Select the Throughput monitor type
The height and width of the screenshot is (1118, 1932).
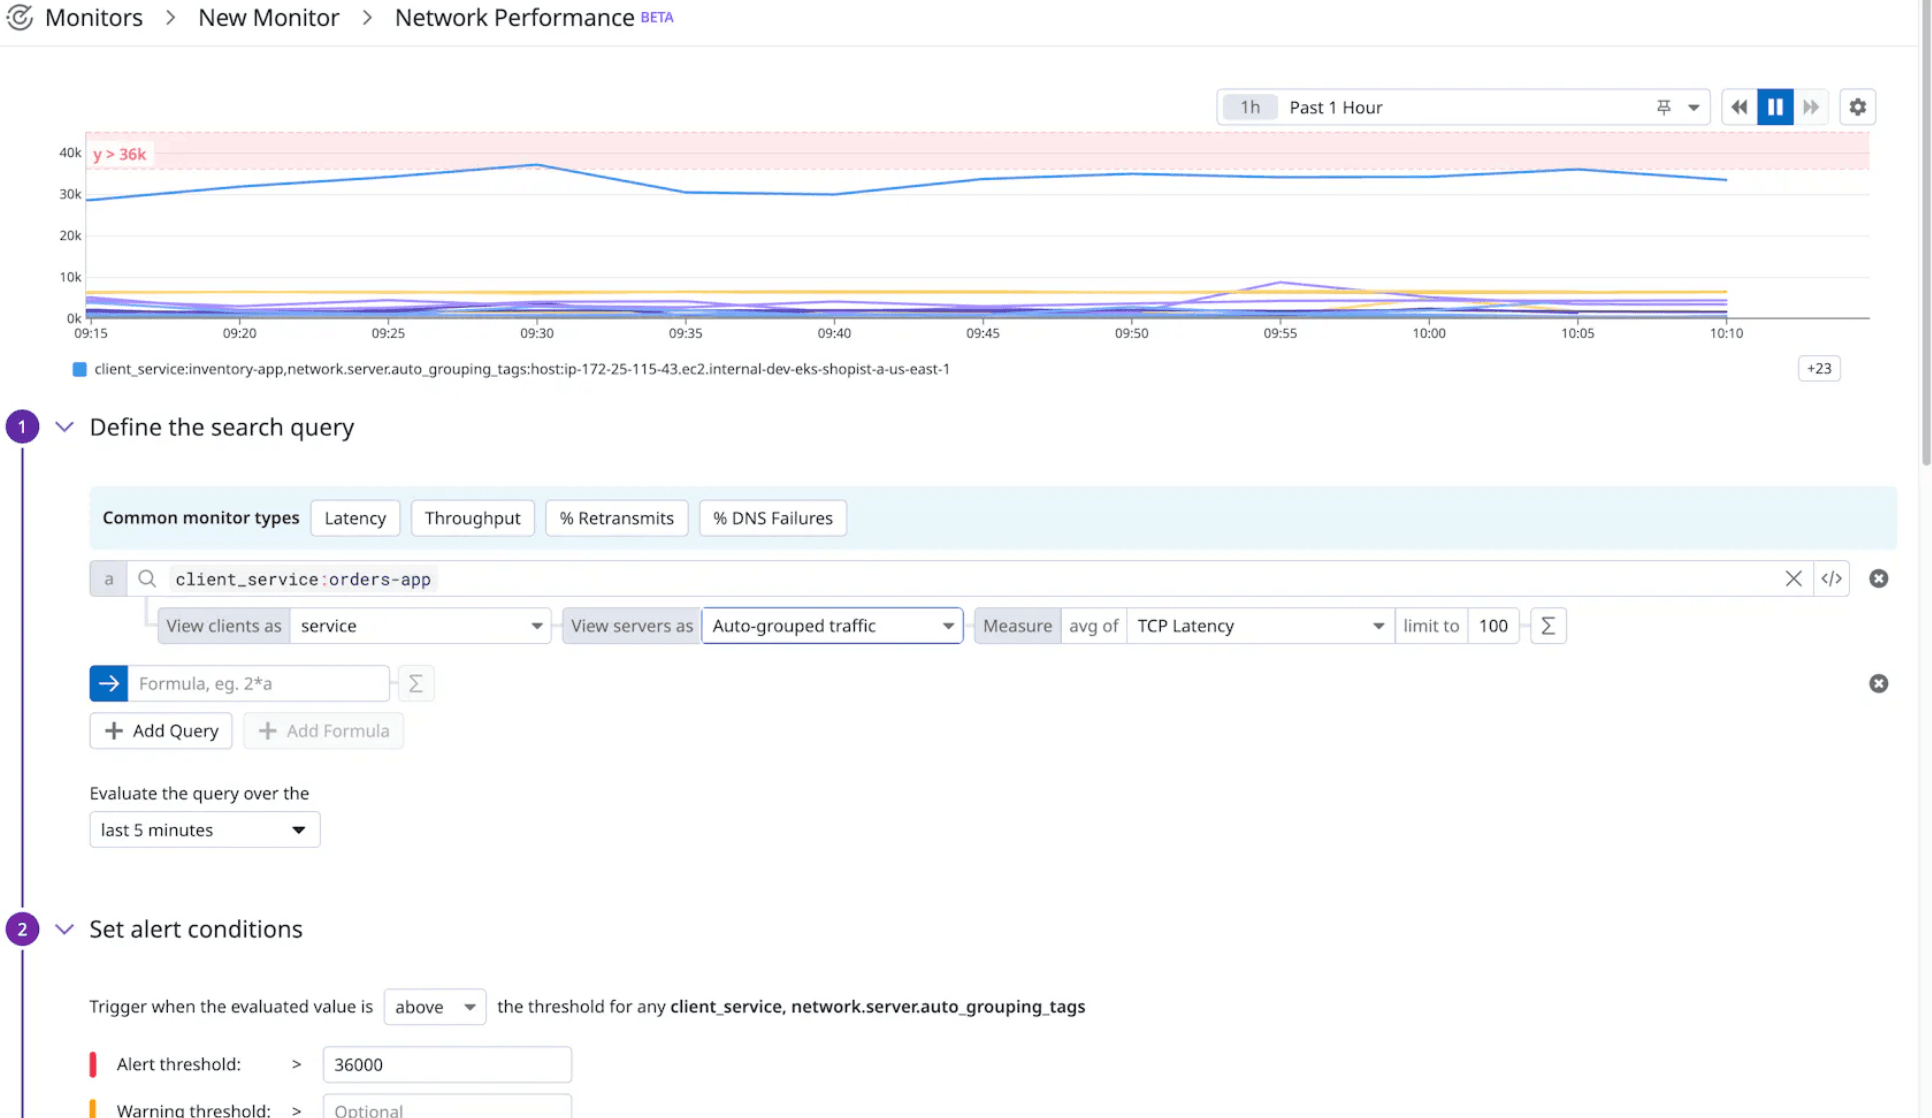pyautogui.click(x=472, y=518)
